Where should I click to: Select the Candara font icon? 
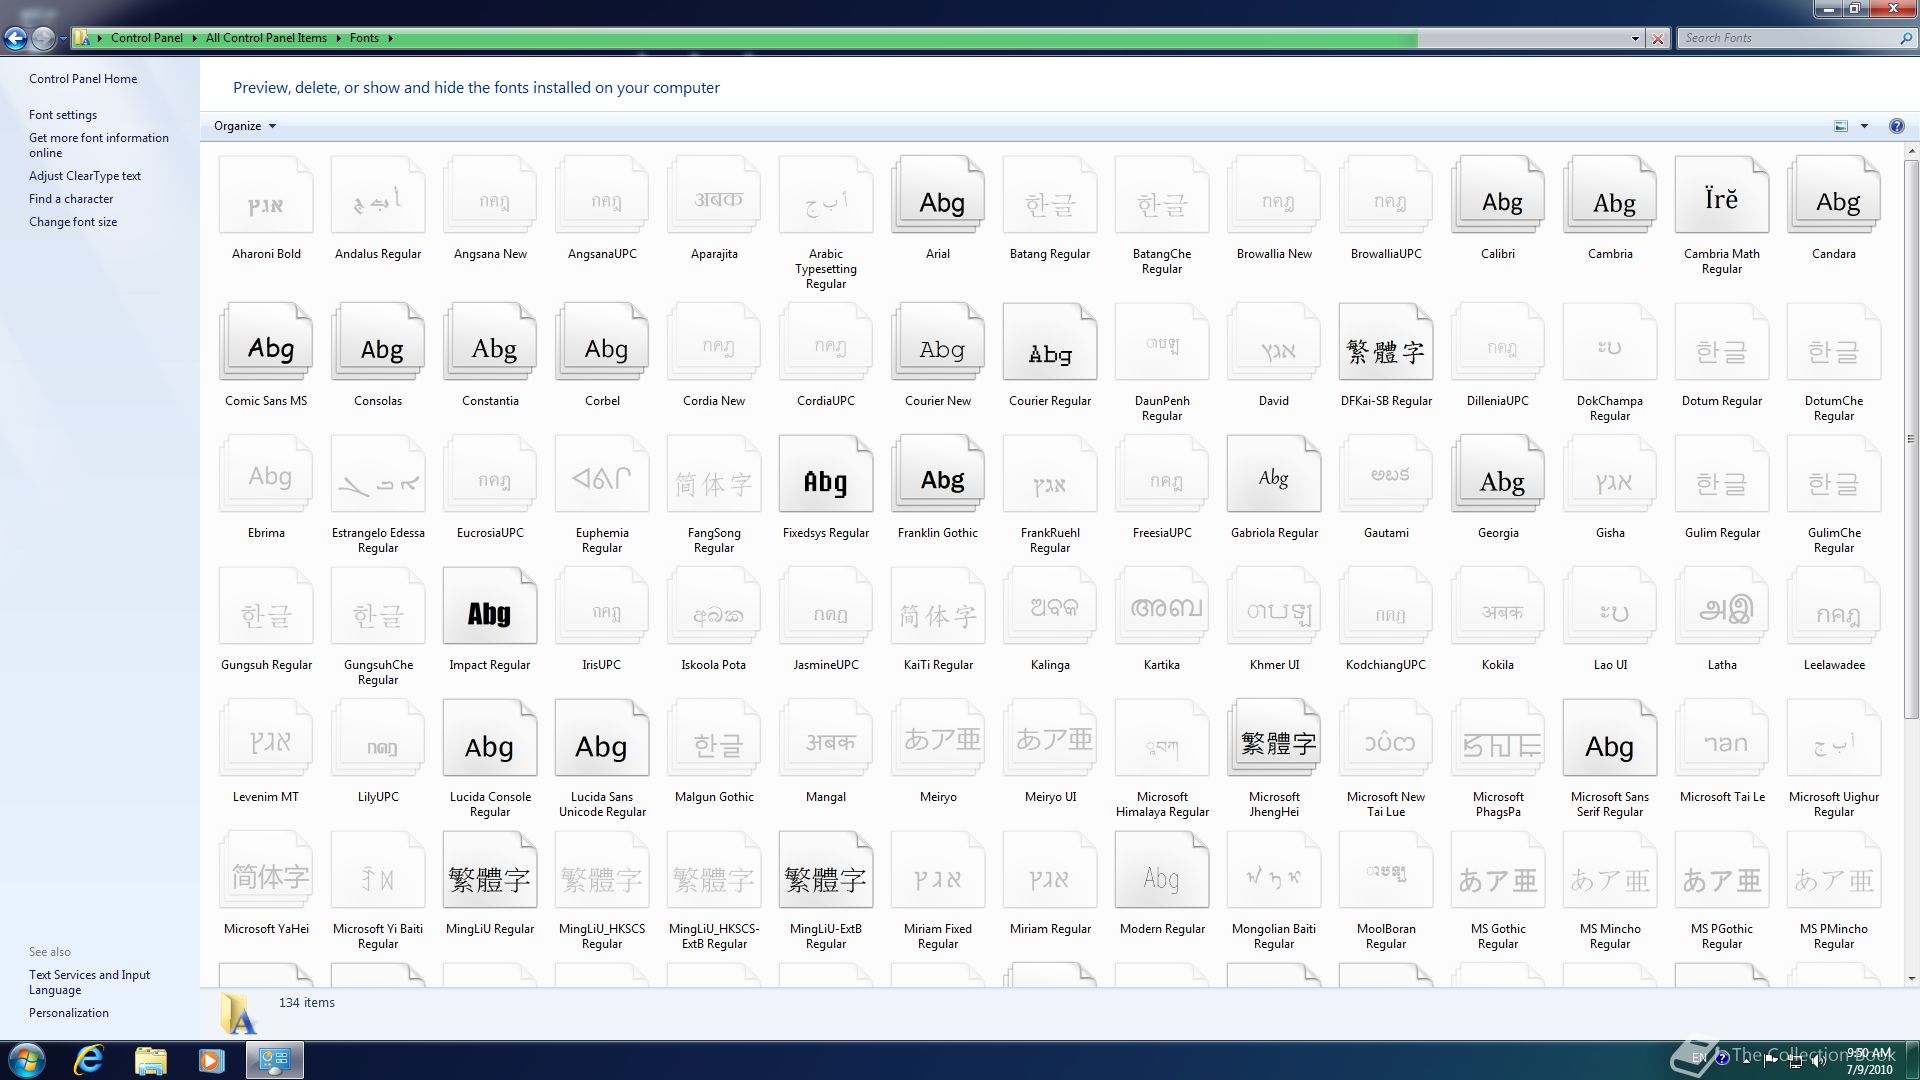1834,196
